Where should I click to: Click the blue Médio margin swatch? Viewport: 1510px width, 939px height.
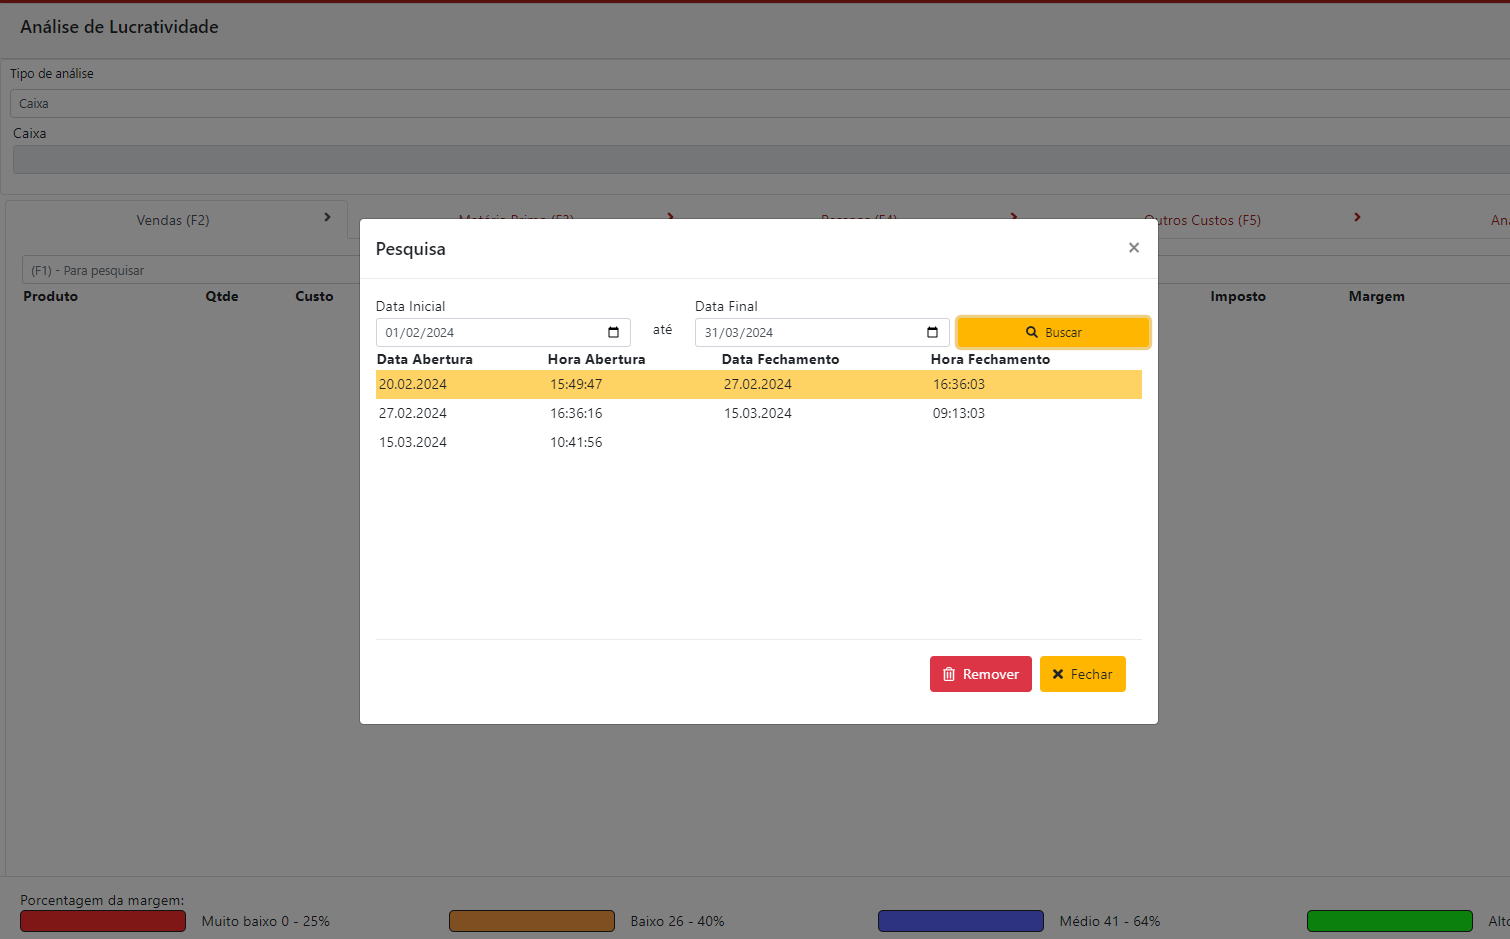(x=960, y=921)
